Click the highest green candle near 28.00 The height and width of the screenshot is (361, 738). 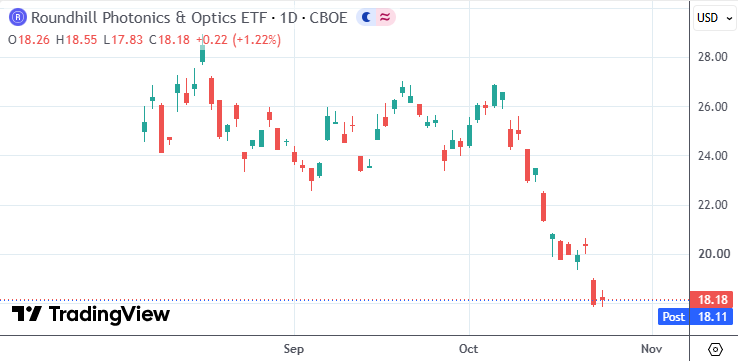click(x=202, y=53)
